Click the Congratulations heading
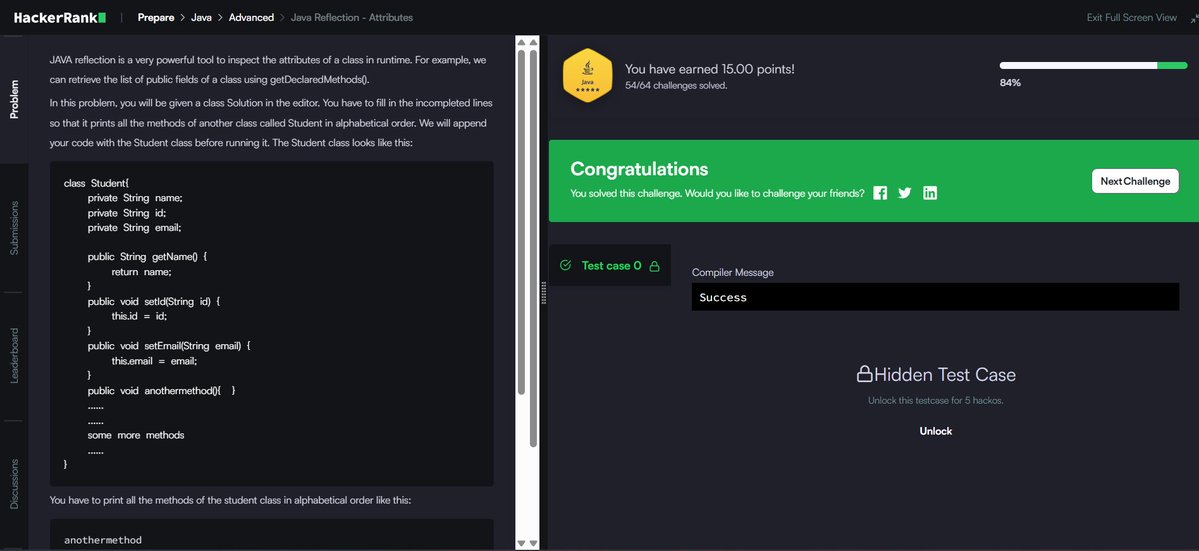The image size is (1199, 551). (639, 169)
